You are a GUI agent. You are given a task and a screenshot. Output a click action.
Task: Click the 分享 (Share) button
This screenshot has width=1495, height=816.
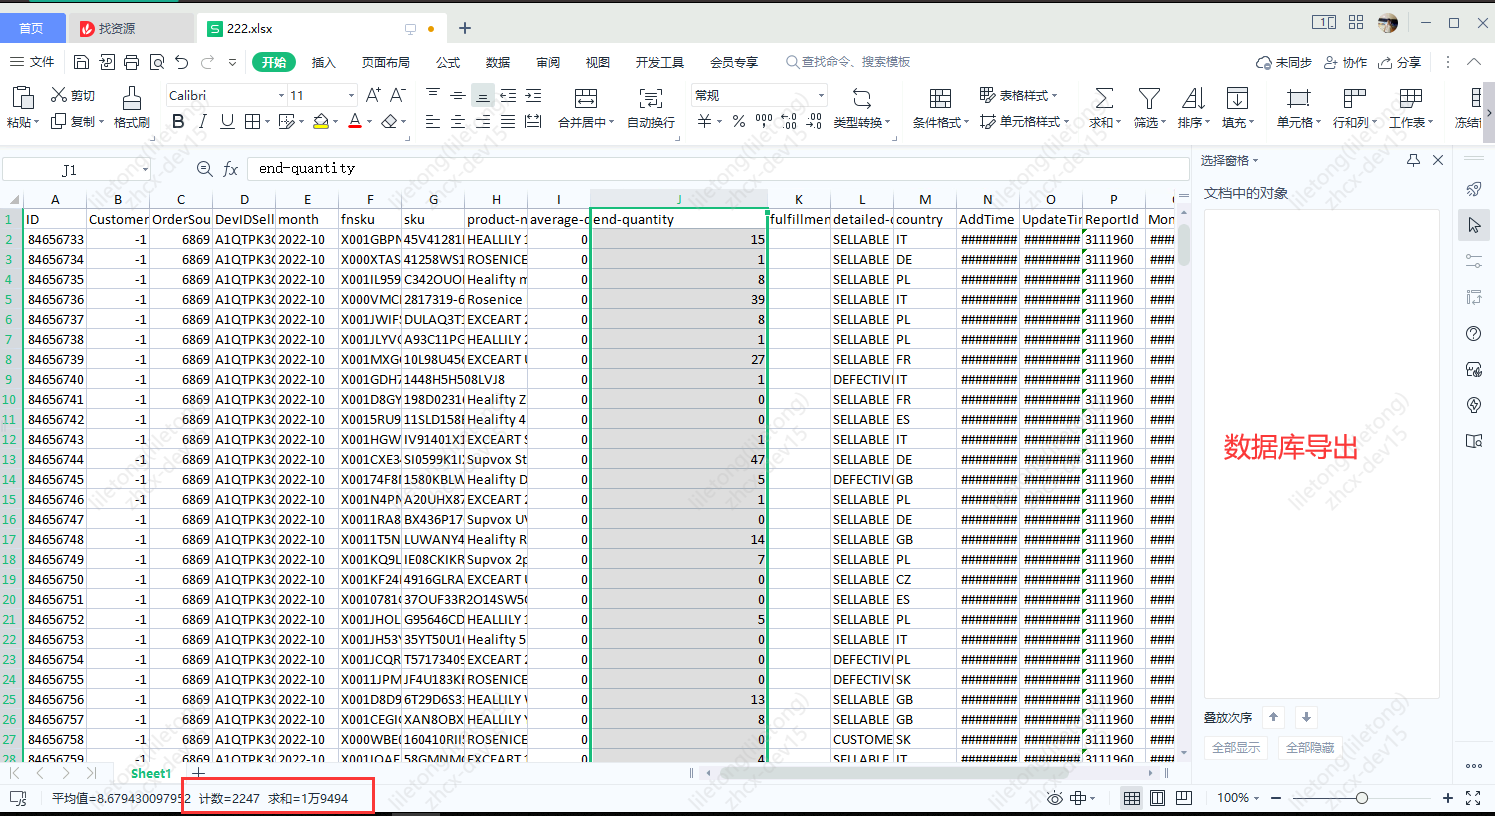point(1399,62)
